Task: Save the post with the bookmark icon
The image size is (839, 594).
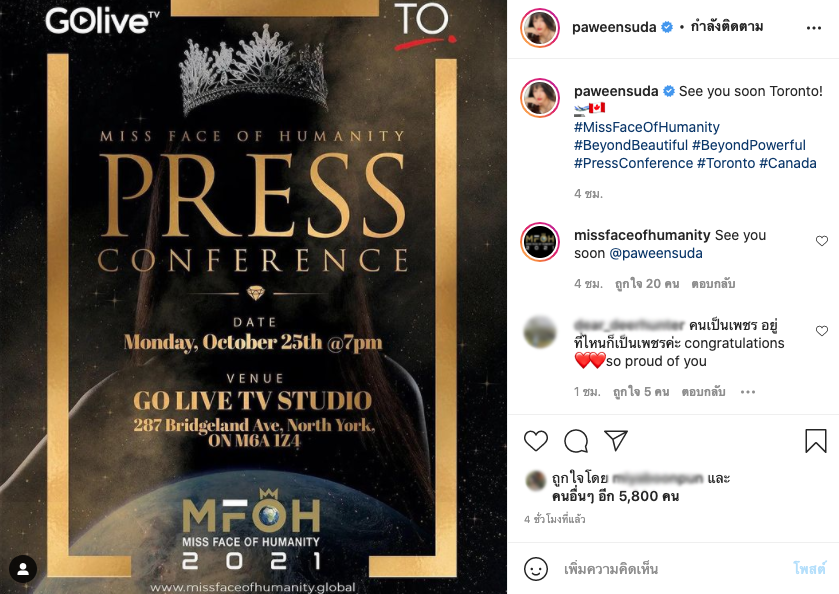Action: click(815, 441)
